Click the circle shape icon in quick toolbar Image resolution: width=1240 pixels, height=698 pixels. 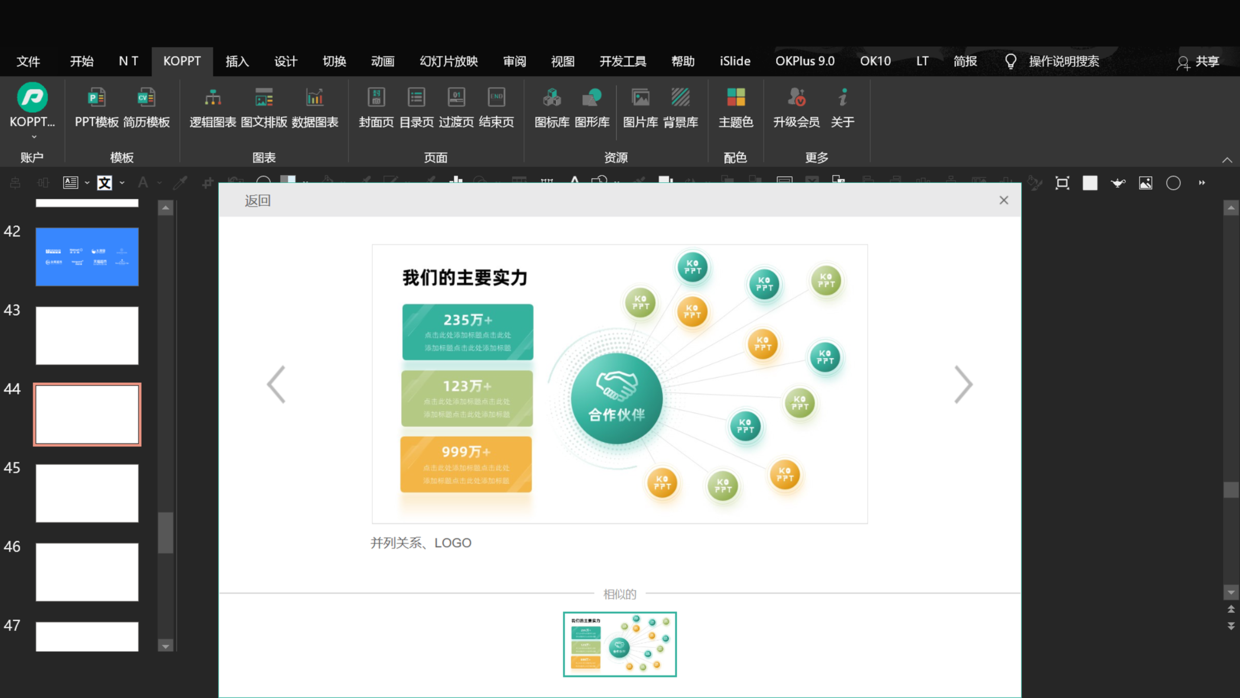[1174, 183]
